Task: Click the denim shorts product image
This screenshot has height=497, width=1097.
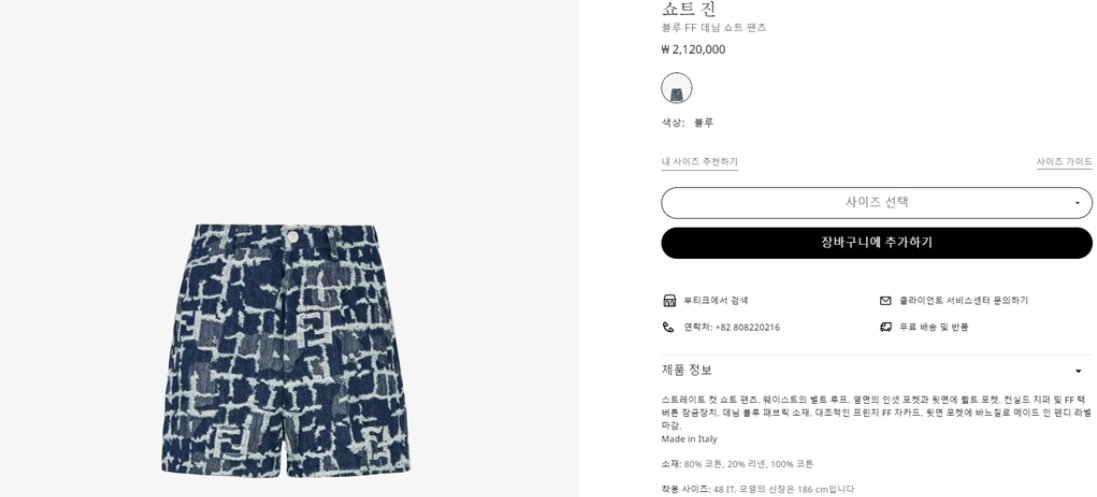Action: tap(285, 350)
